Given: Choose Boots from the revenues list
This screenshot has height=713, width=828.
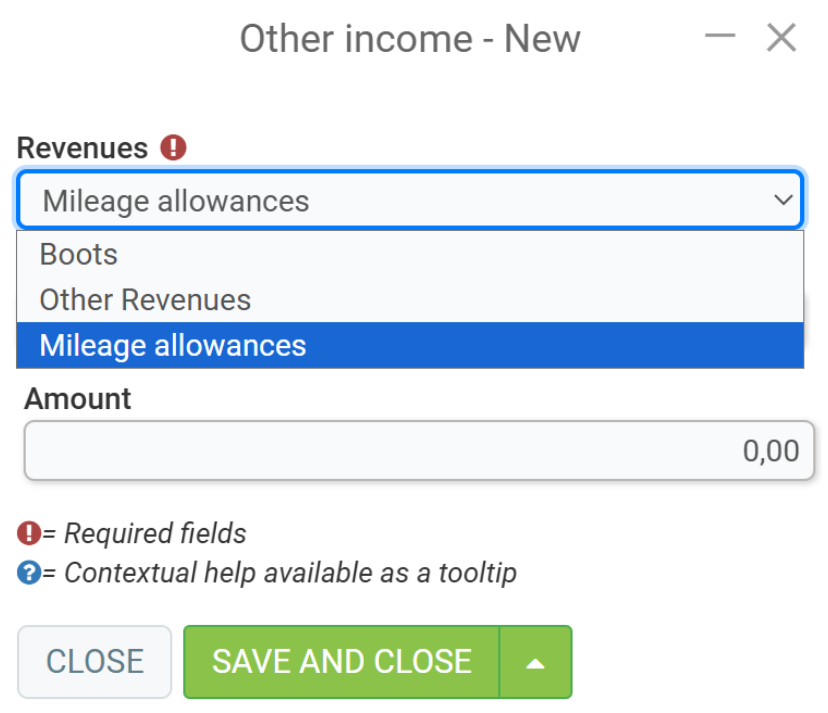Looking at the screenshot, I should click(x=410, y=254).
